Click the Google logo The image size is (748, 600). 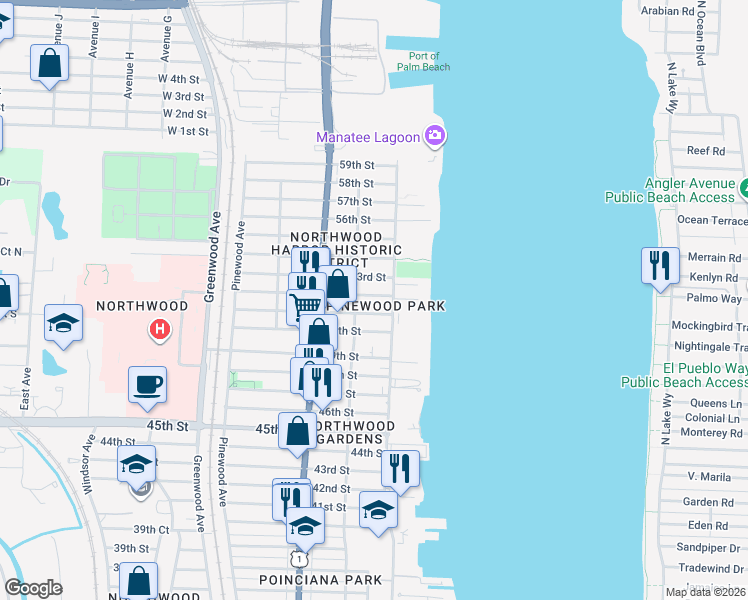[x=33, y=588]
